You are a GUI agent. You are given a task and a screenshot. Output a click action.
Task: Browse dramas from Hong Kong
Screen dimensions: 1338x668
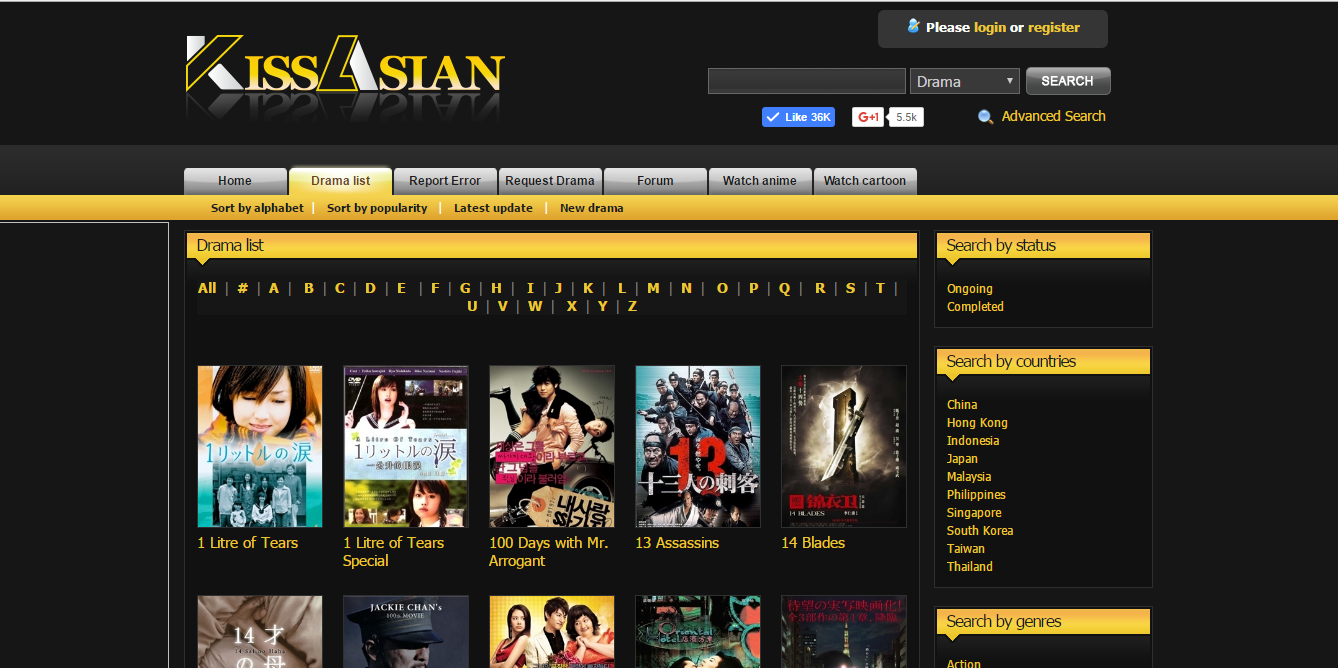(x=977, y=423)
